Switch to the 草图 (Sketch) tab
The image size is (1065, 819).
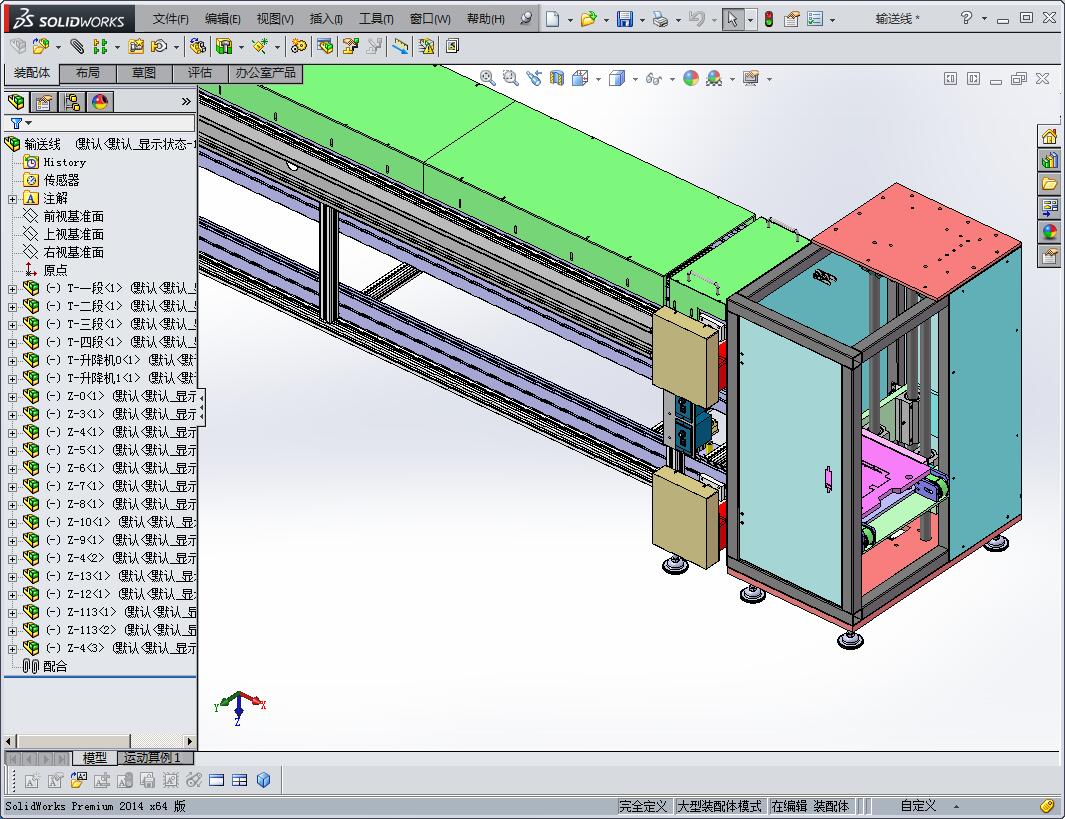pos(143,73)
